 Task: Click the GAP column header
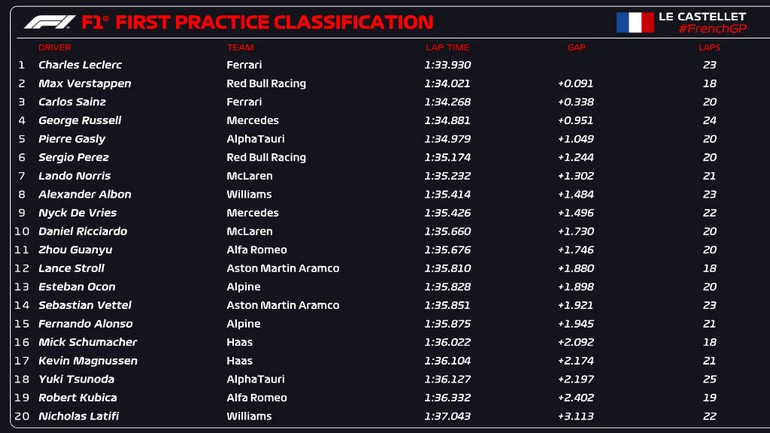coord(576,47)
